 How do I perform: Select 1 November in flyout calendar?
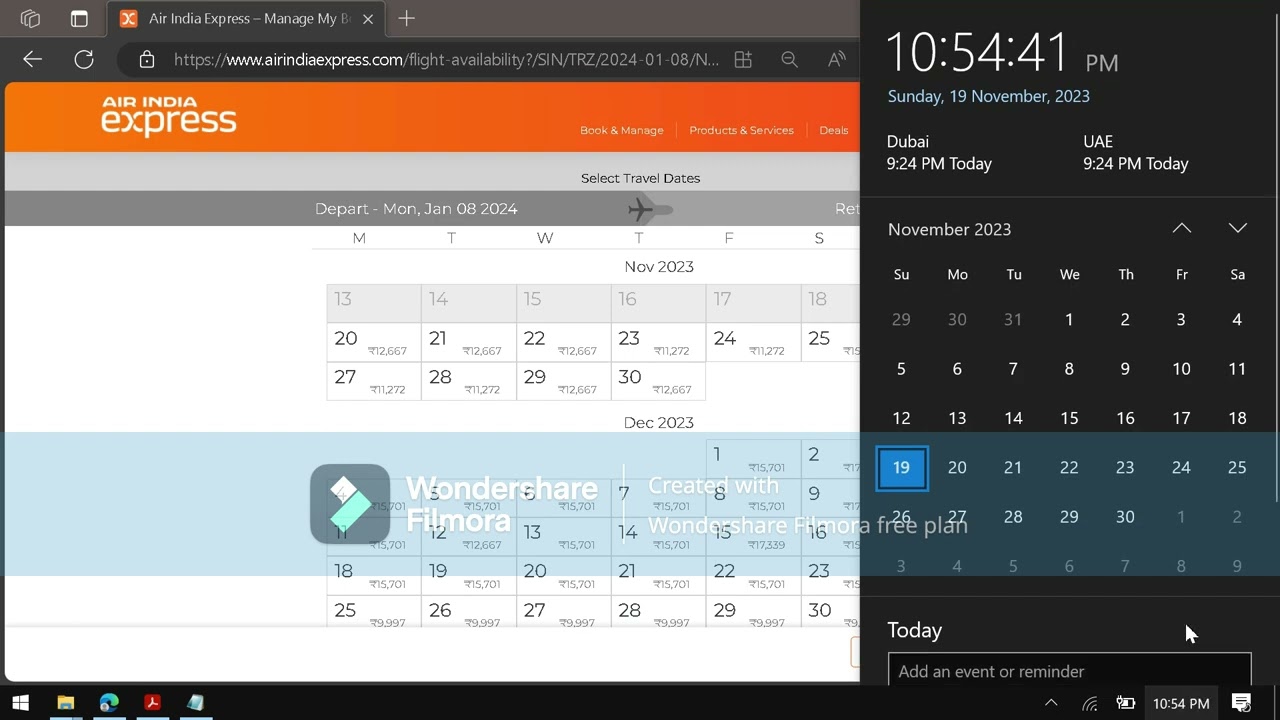pos(1069,320)
